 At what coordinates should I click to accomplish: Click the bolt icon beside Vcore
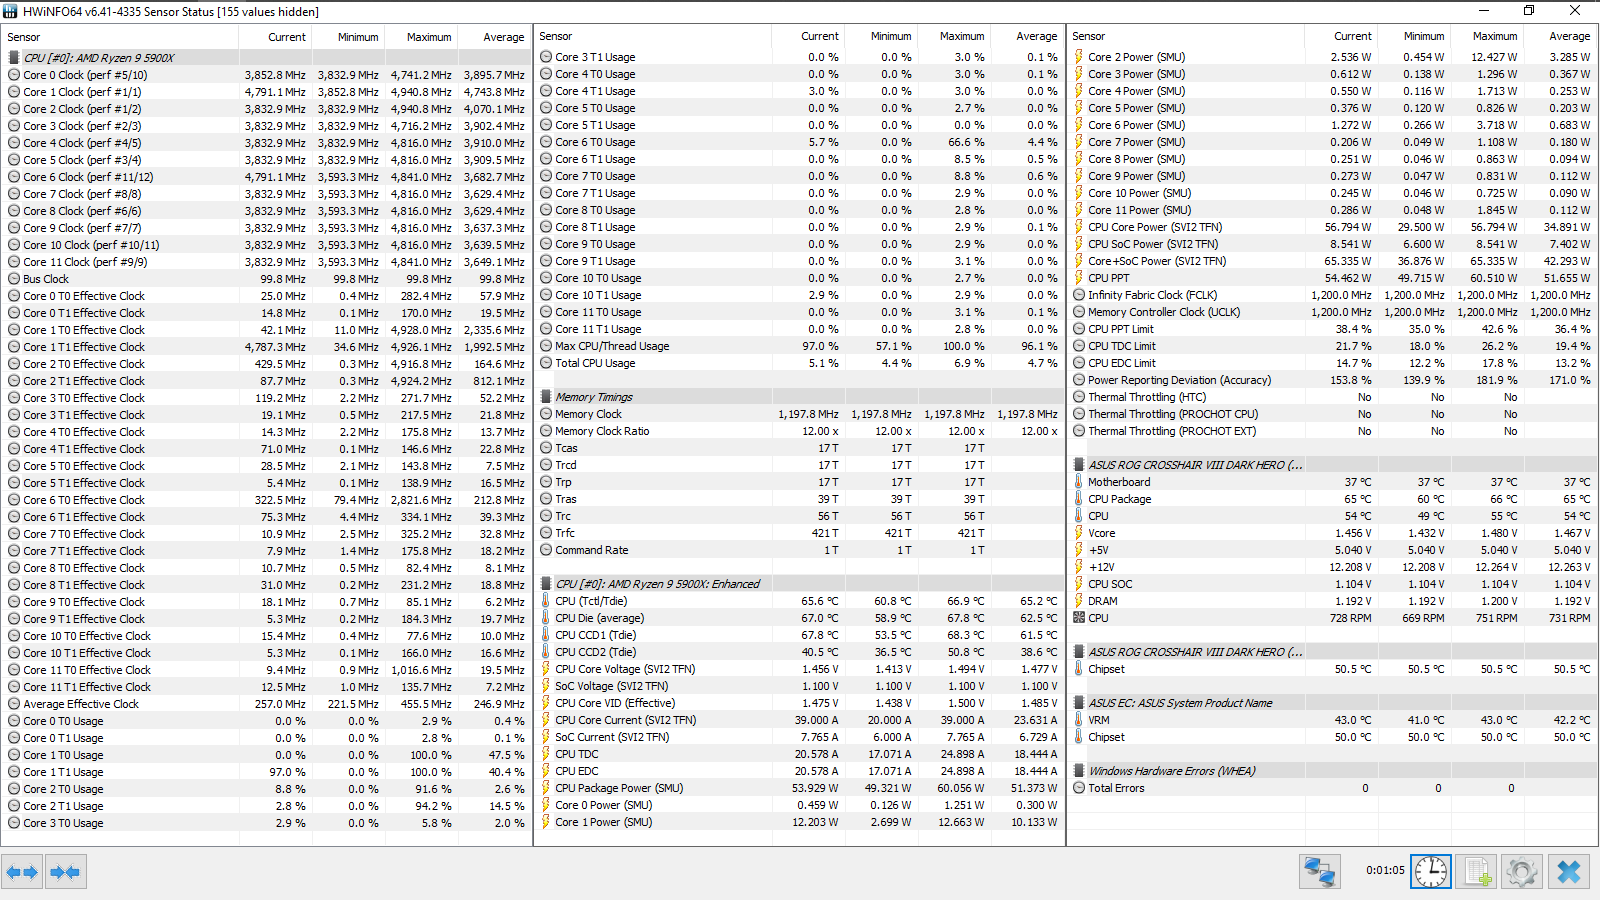(1079, 533)
